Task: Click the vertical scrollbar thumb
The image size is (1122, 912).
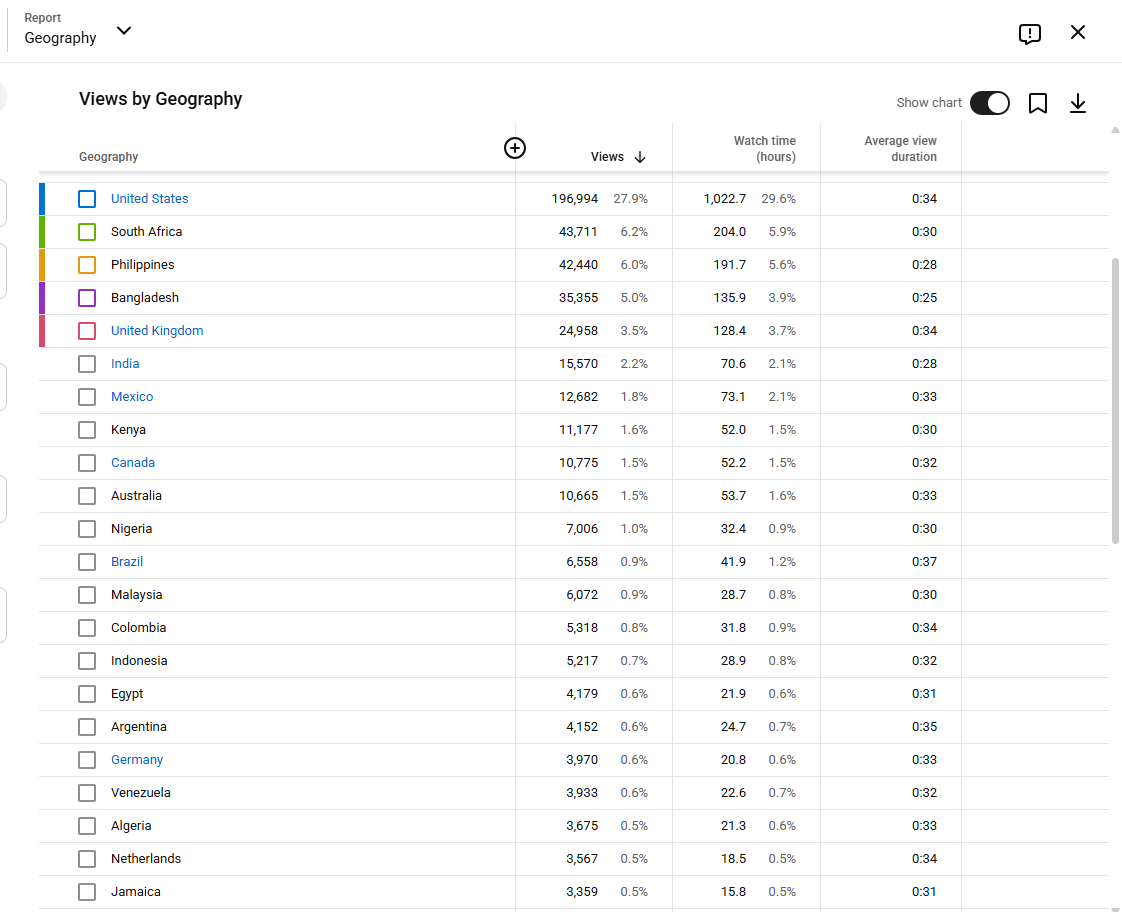Action: 1115,401
